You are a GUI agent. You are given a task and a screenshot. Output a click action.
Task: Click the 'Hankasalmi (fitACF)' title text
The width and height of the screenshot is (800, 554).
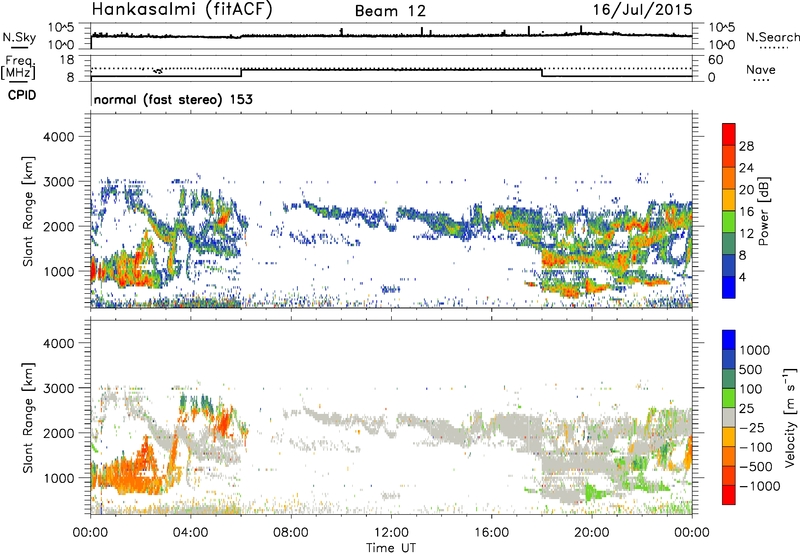182,10
